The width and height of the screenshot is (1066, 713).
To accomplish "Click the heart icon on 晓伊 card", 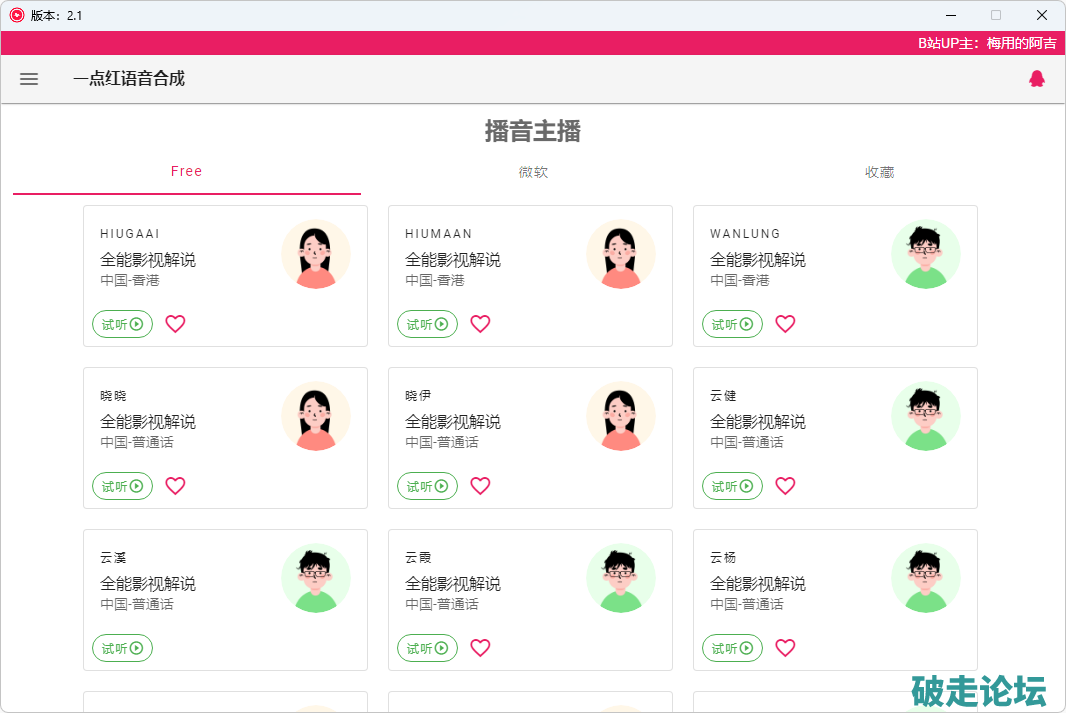I will point(480,486).
